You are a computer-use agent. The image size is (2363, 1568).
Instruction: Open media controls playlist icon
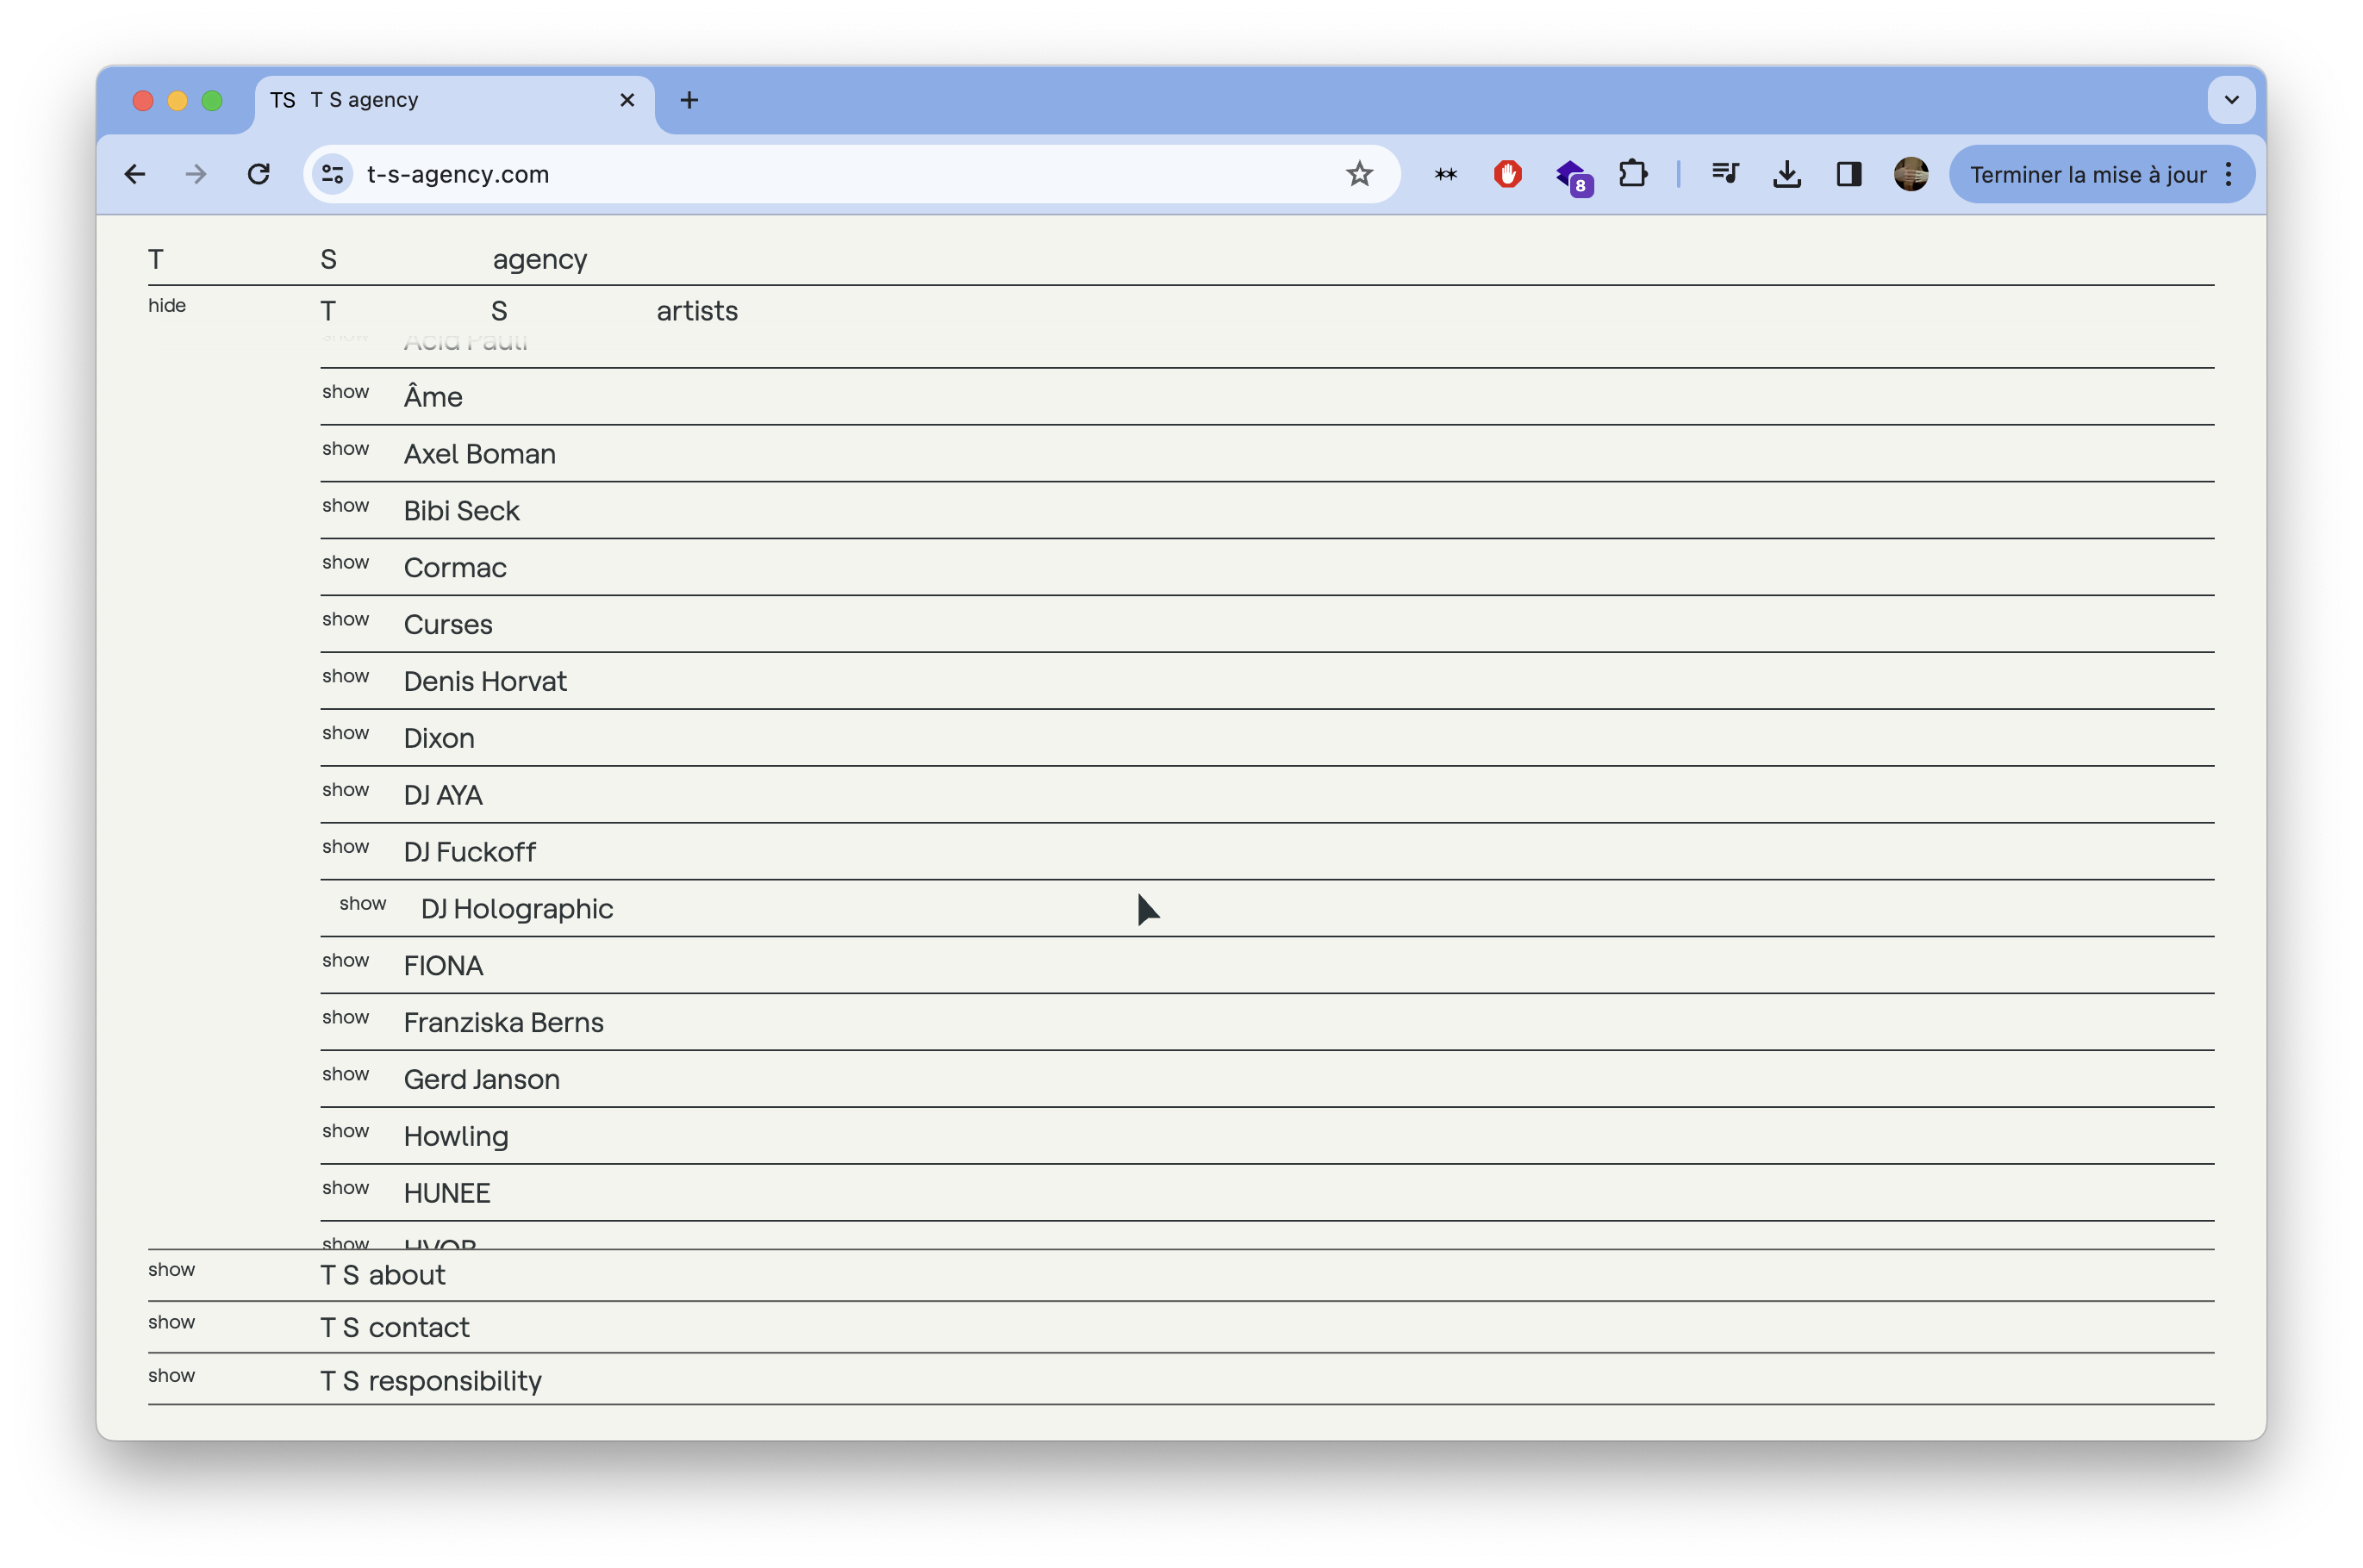tap(1724, 174)
